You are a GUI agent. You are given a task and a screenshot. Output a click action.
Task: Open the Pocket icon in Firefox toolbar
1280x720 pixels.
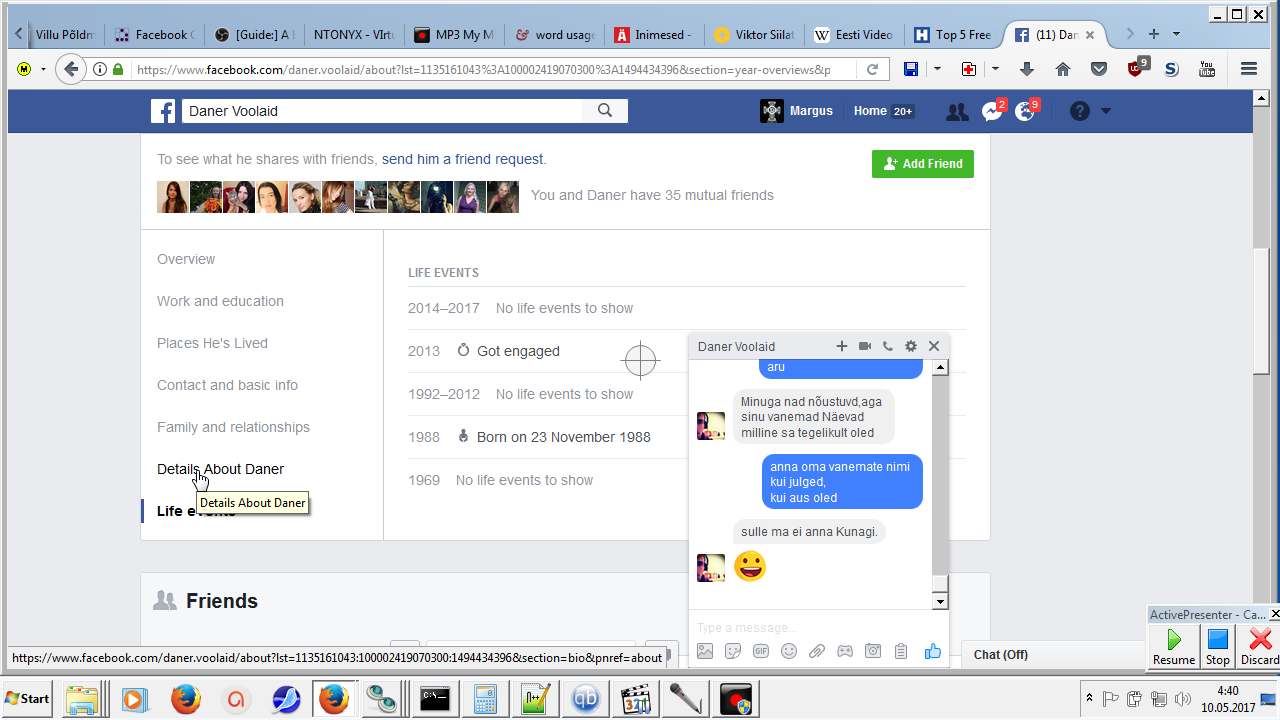tap(1099, 69)
